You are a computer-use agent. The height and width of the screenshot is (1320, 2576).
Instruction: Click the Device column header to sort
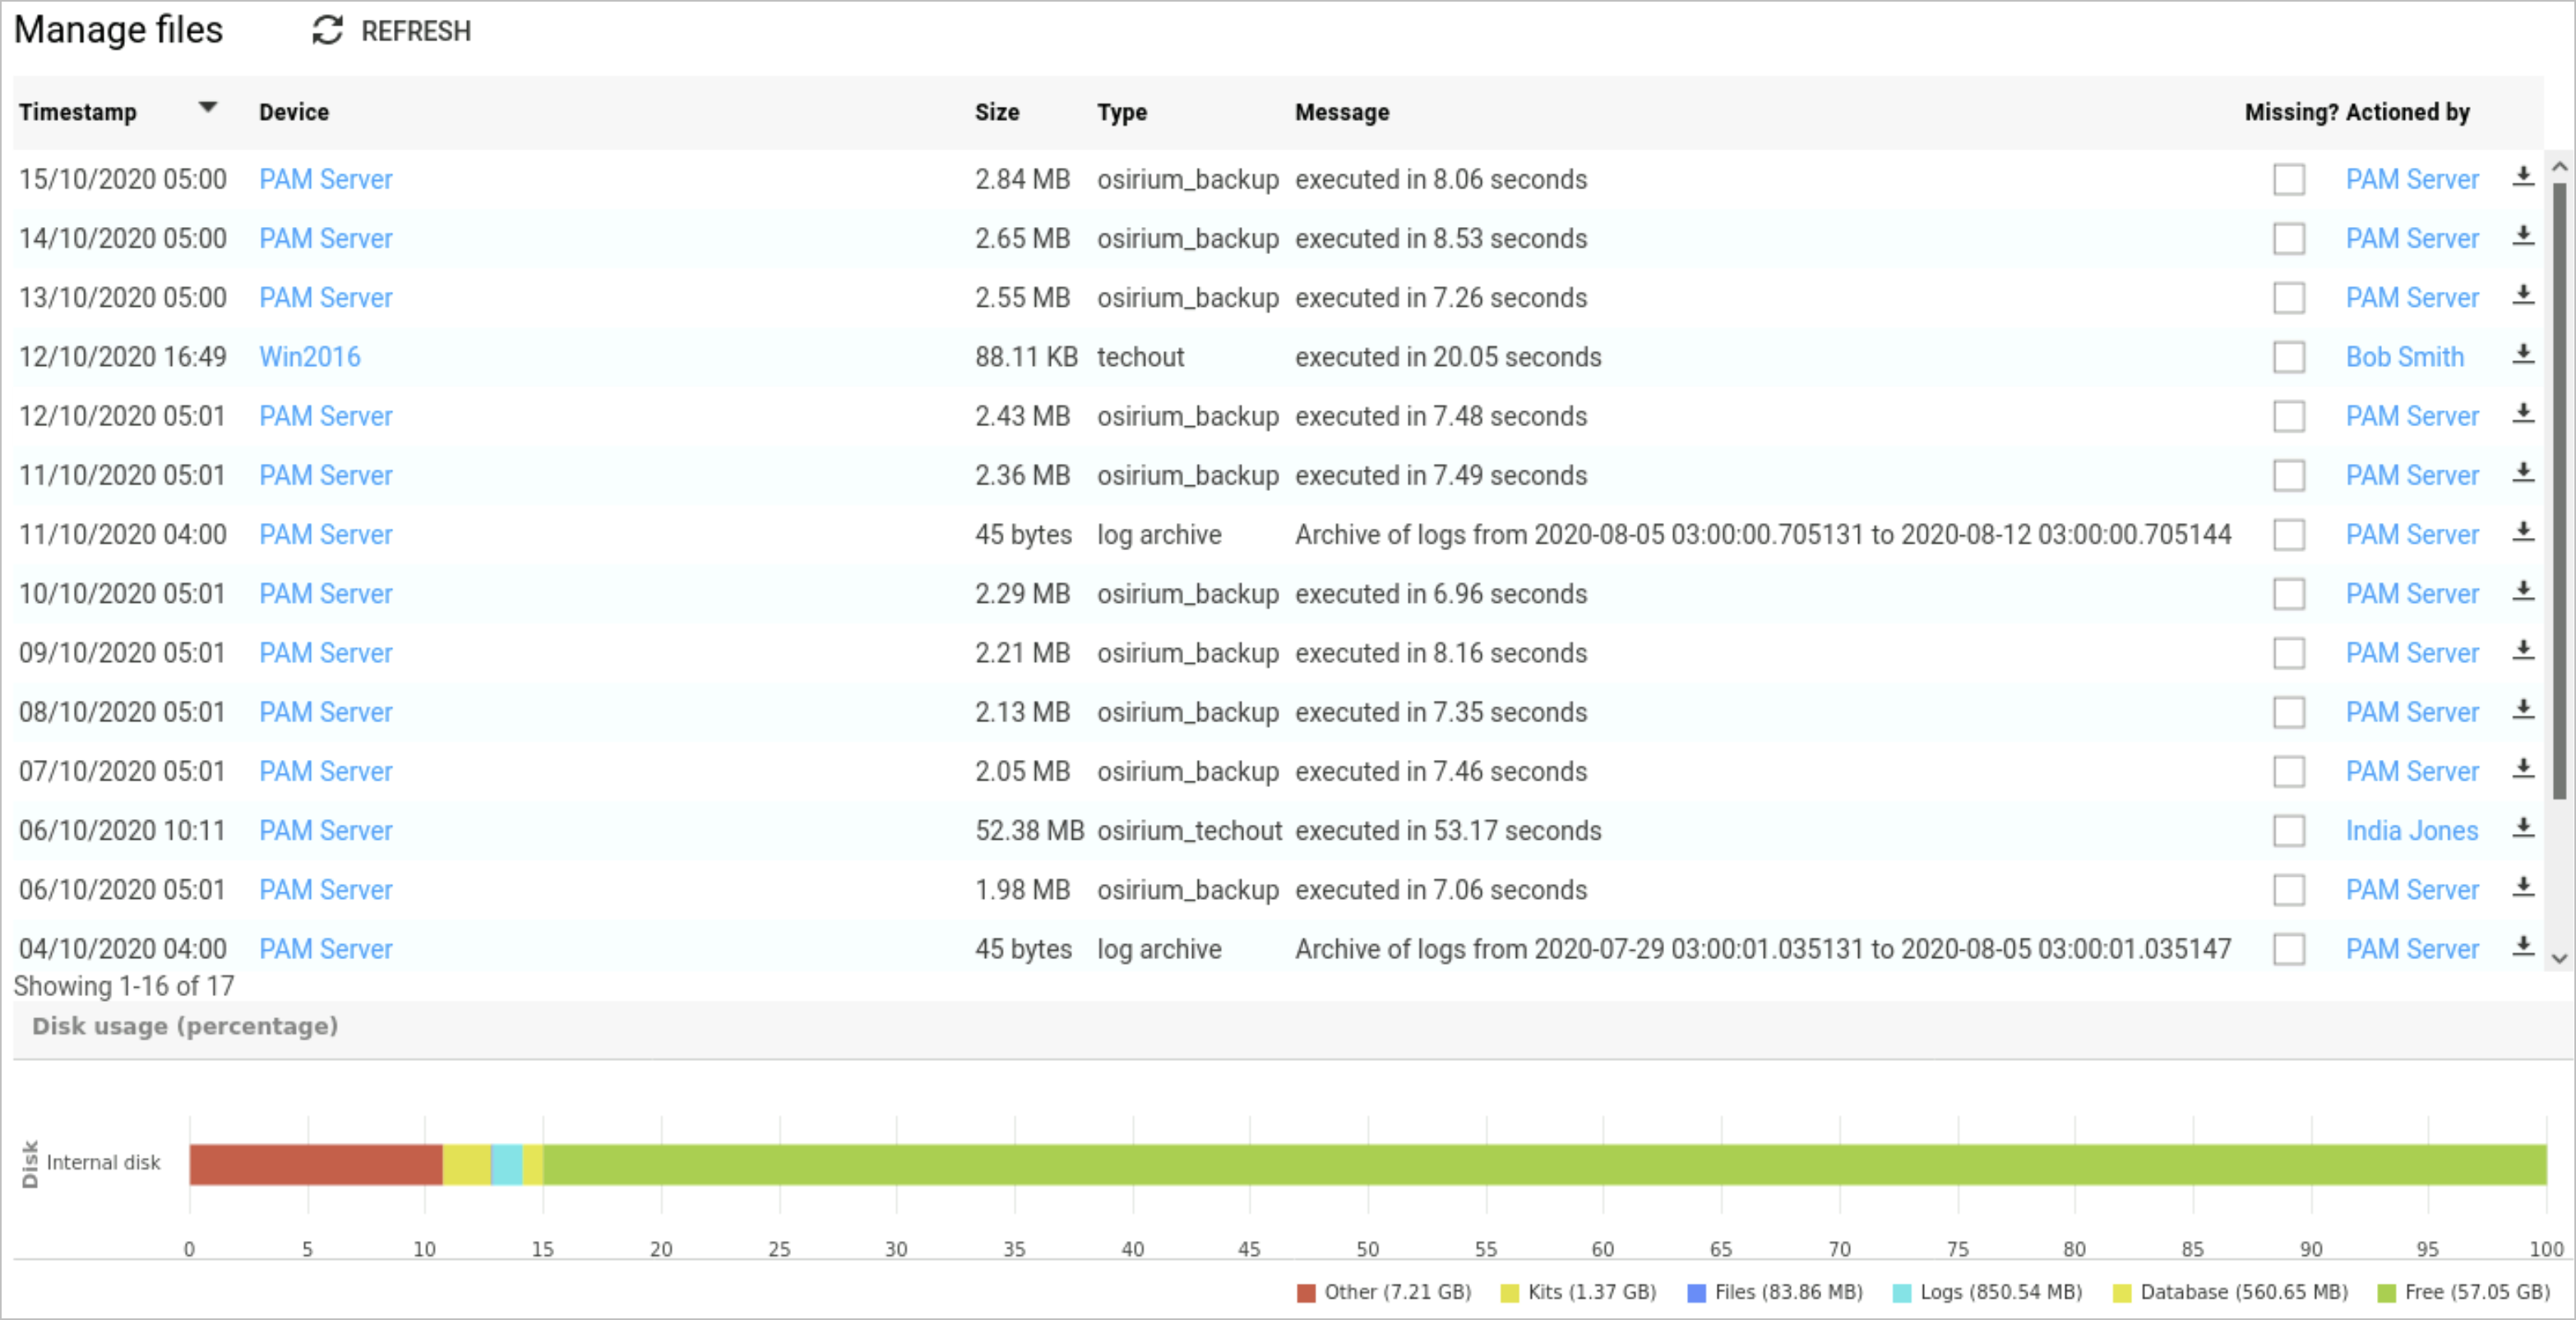point(293,113)
